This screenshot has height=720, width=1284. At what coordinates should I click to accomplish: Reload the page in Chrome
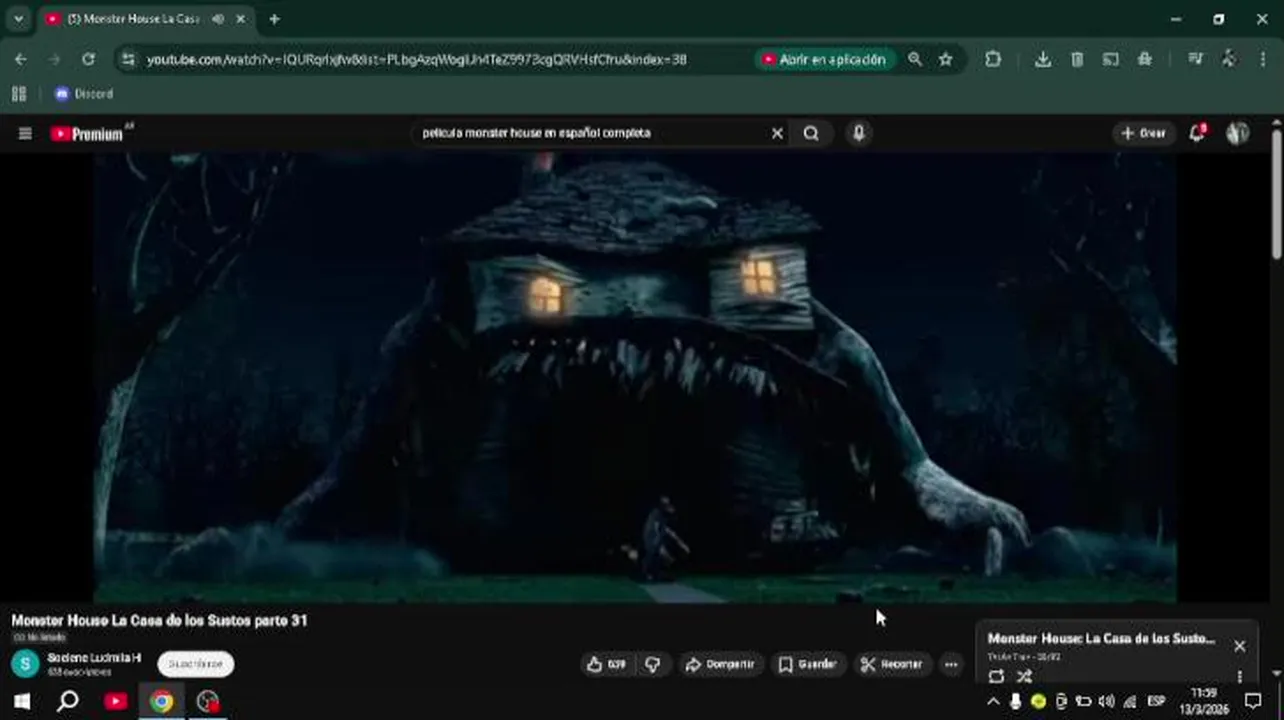click(x=88, y=60)
